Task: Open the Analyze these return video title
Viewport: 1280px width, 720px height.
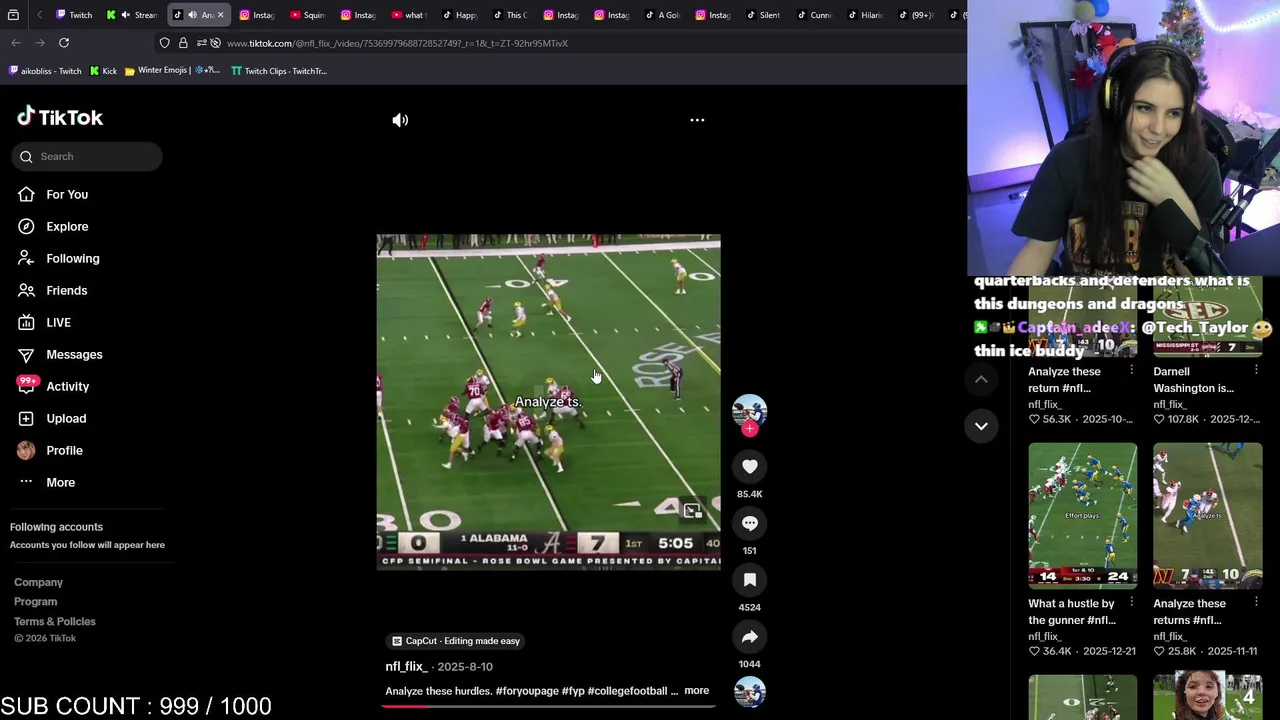Action: point(1064,380)
